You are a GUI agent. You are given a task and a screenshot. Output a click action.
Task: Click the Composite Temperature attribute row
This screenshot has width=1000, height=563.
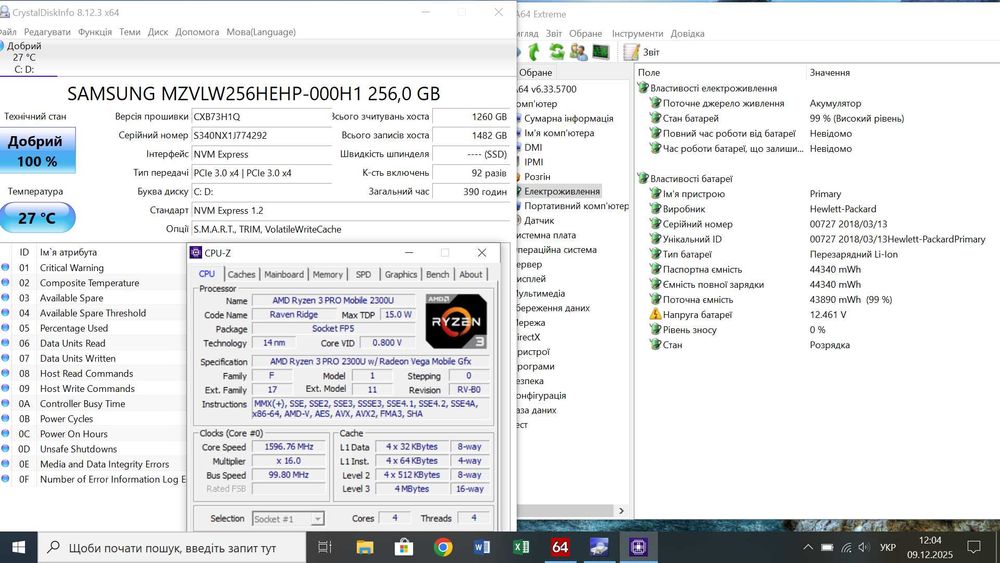tap(93, 283)
